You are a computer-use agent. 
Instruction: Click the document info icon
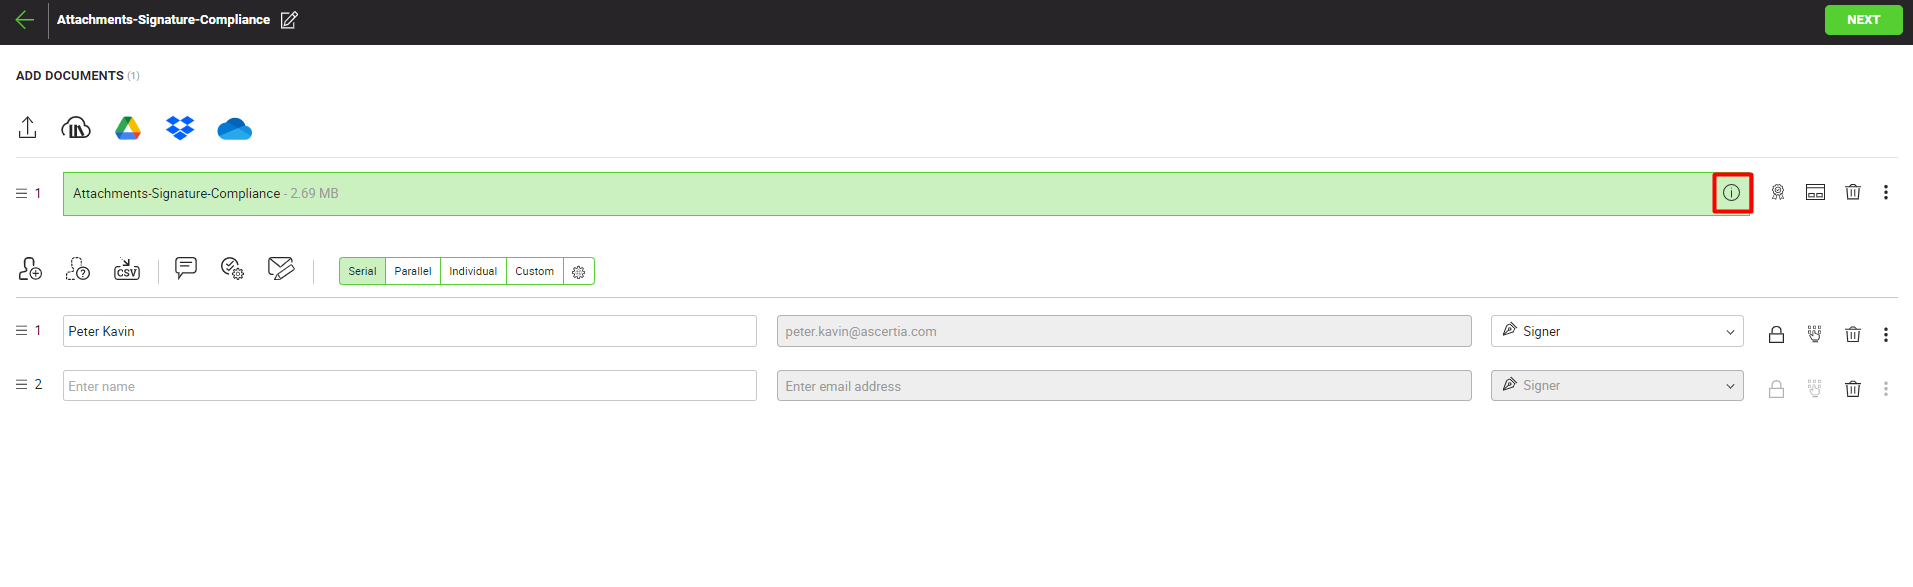click(x=1731, y=193)
